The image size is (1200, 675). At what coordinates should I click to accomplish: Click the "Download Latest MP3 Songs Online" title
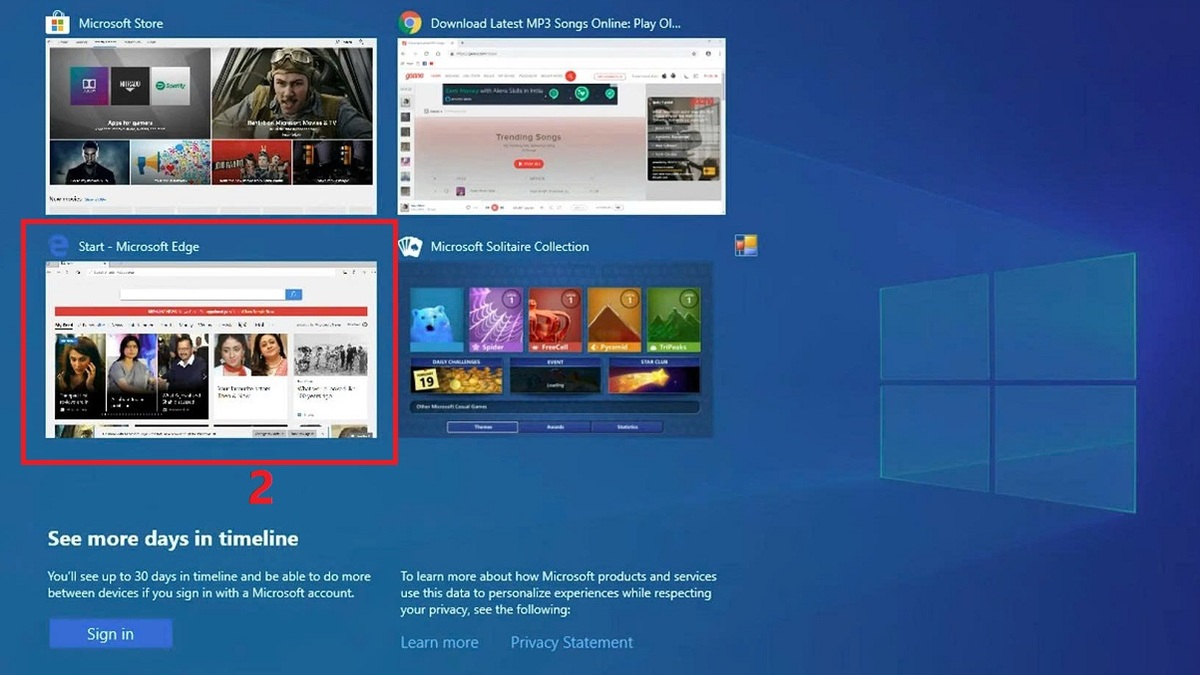(556, 23)
